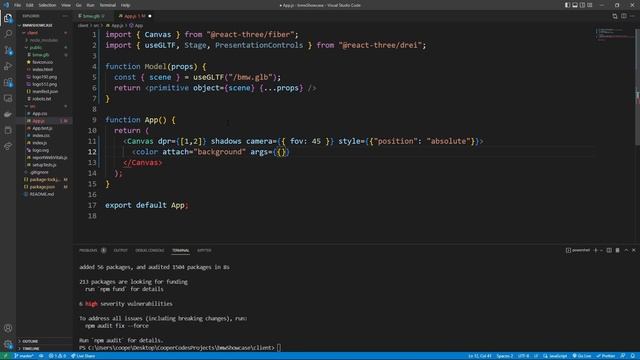Open the terminal launch profile dropdown arrow
This screenshot has height=360, width=640.
(x=601, y=250)
